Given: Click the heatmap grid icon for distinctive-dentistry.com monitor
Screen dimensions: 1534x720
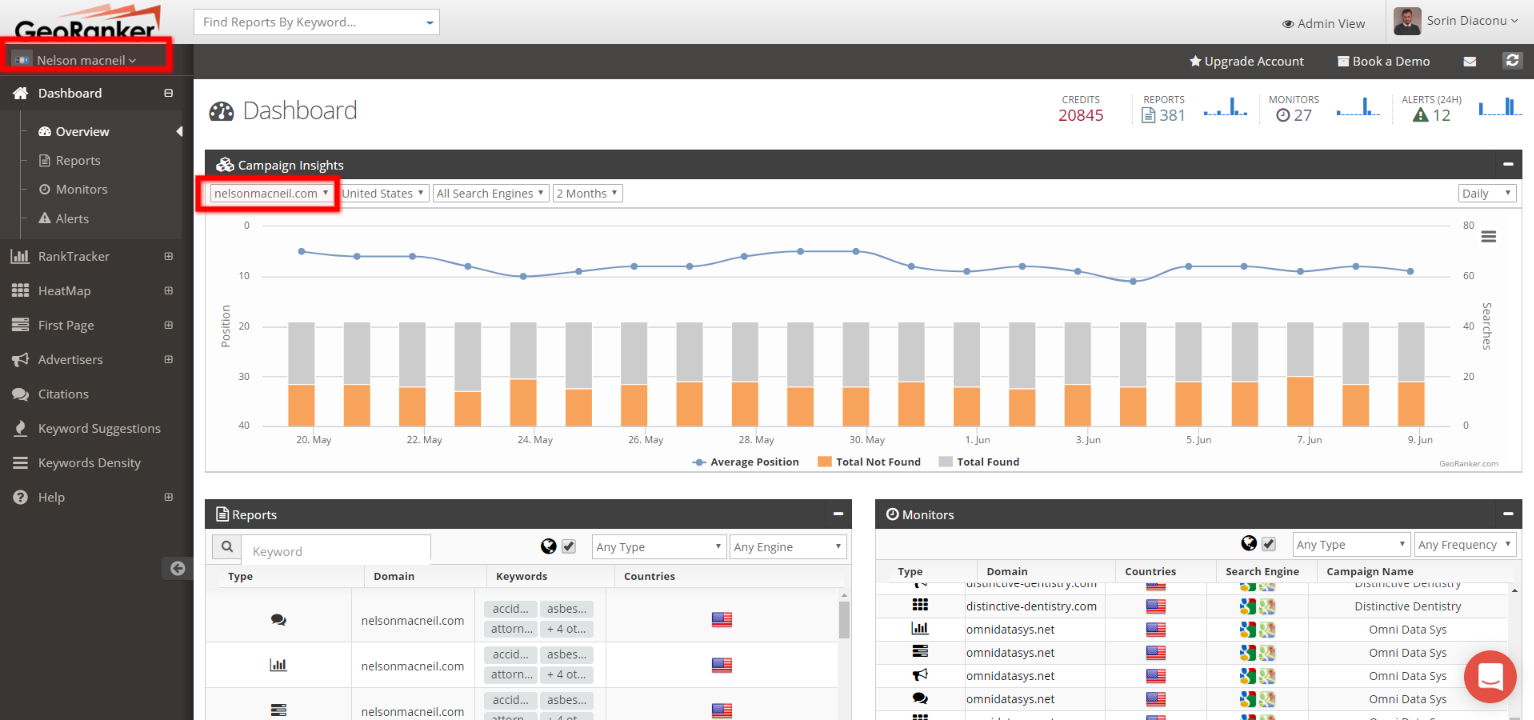Looking at the screenshot, I should coord(920,606).
